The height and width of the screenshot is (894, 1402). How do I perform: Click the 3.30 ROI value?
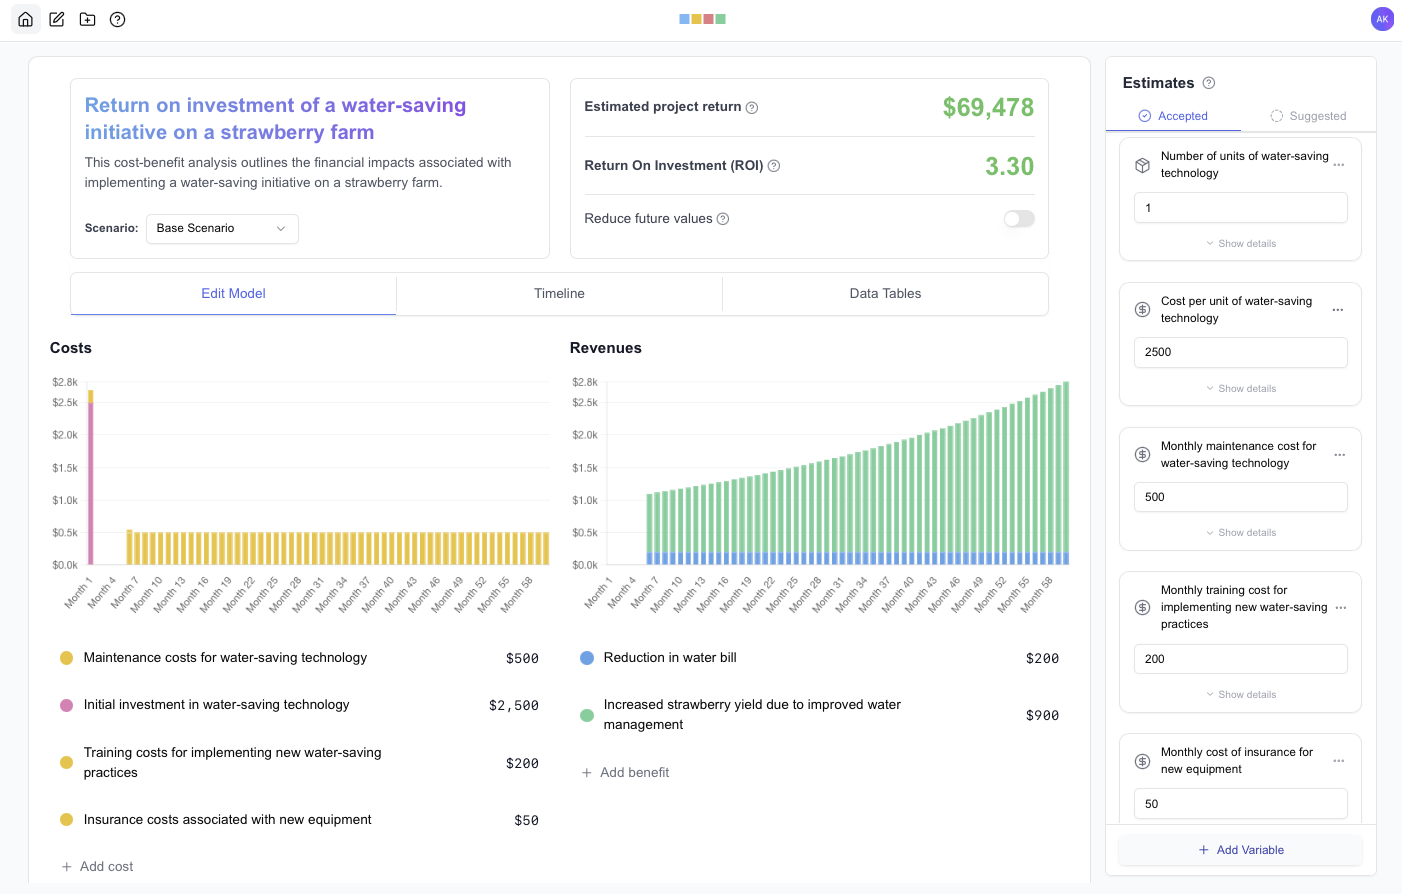click(1009, 166)
